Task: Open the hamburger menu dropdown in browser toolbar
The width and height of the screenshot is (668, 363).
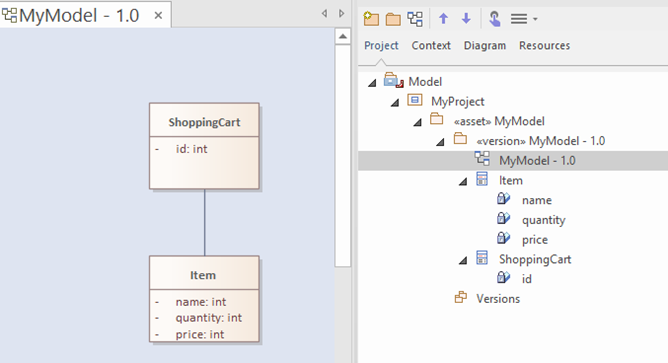Action: point(524,19)
